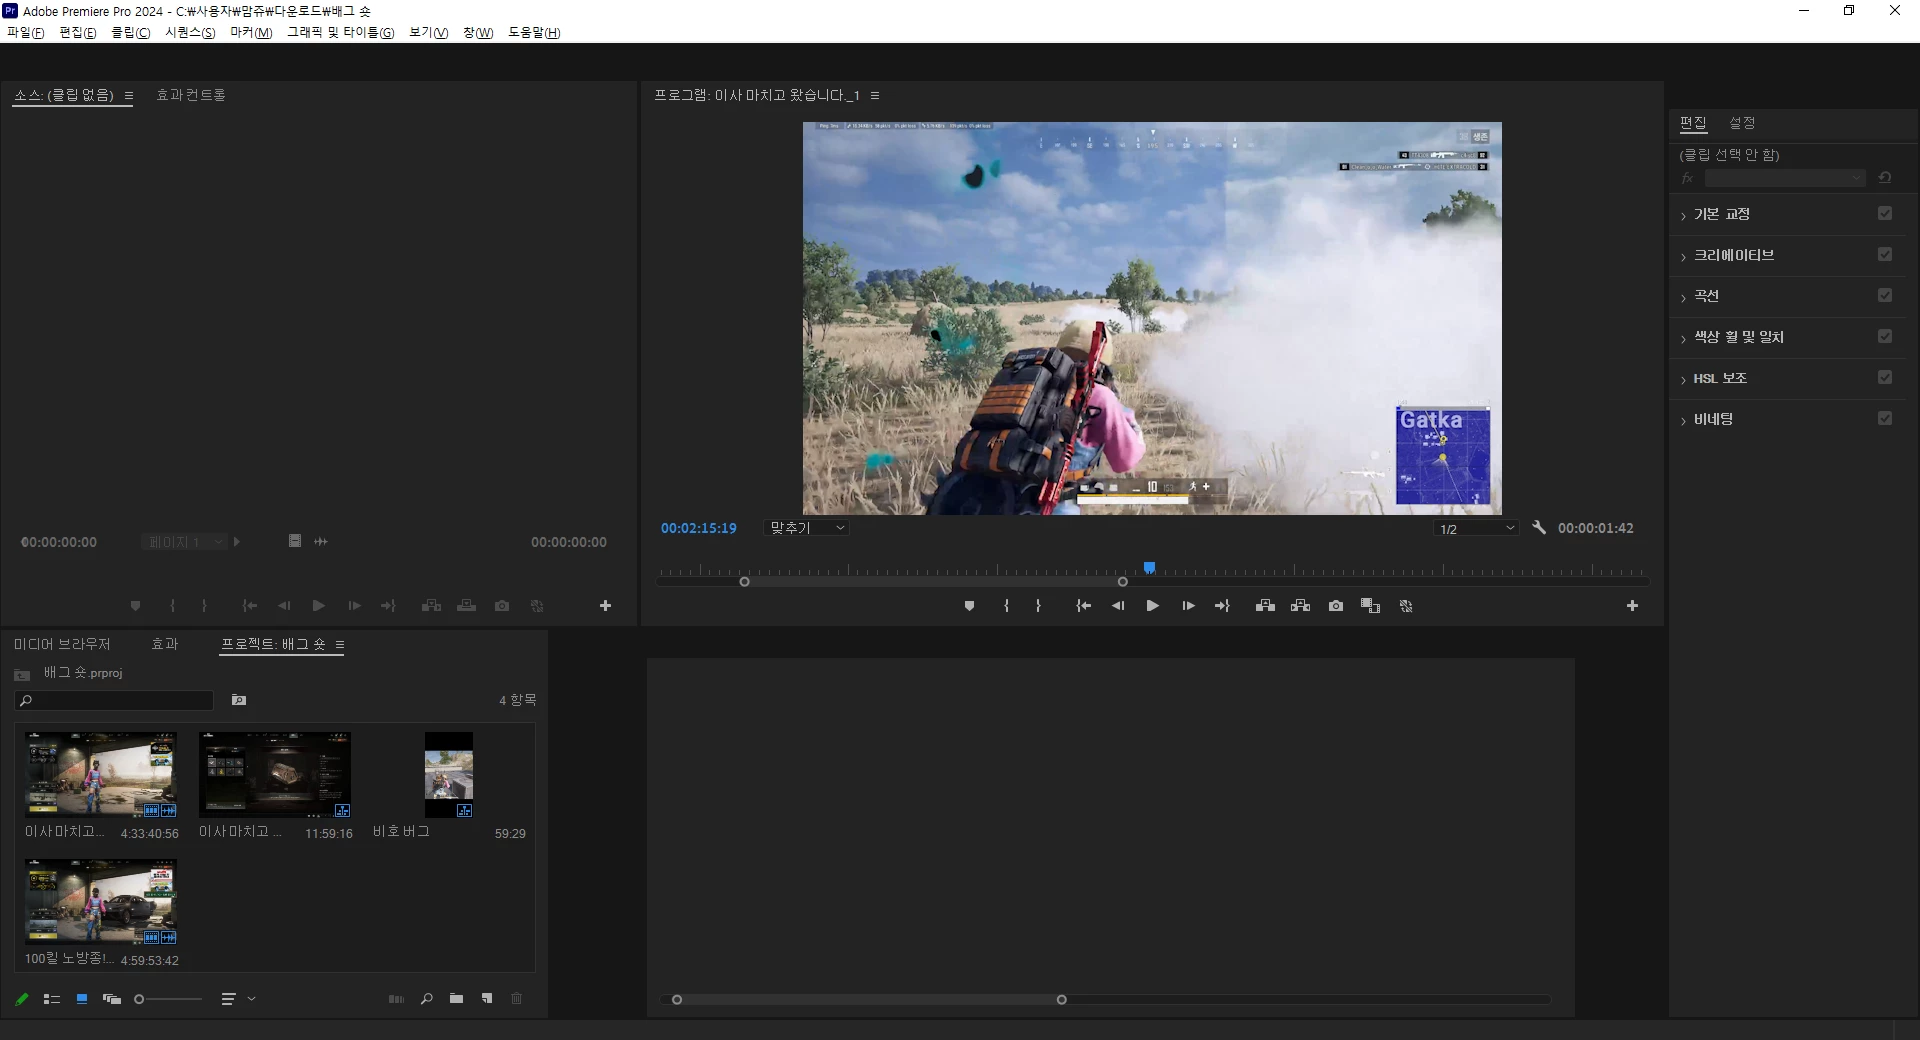1920x1040 pixels.
Task: Click the Extract button in Program monitor
Action: [x=1300, y=606]
